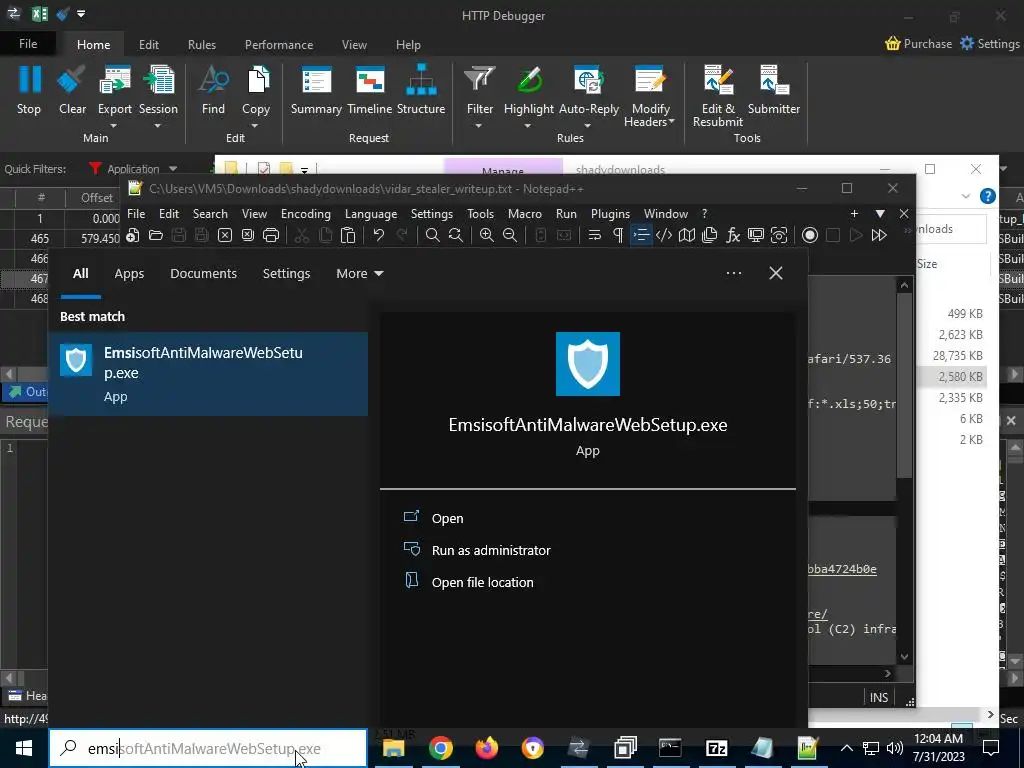The image size is (1024, 768).
Task: Open 7-Zip from the taskbar
Action: coord(716,748)
